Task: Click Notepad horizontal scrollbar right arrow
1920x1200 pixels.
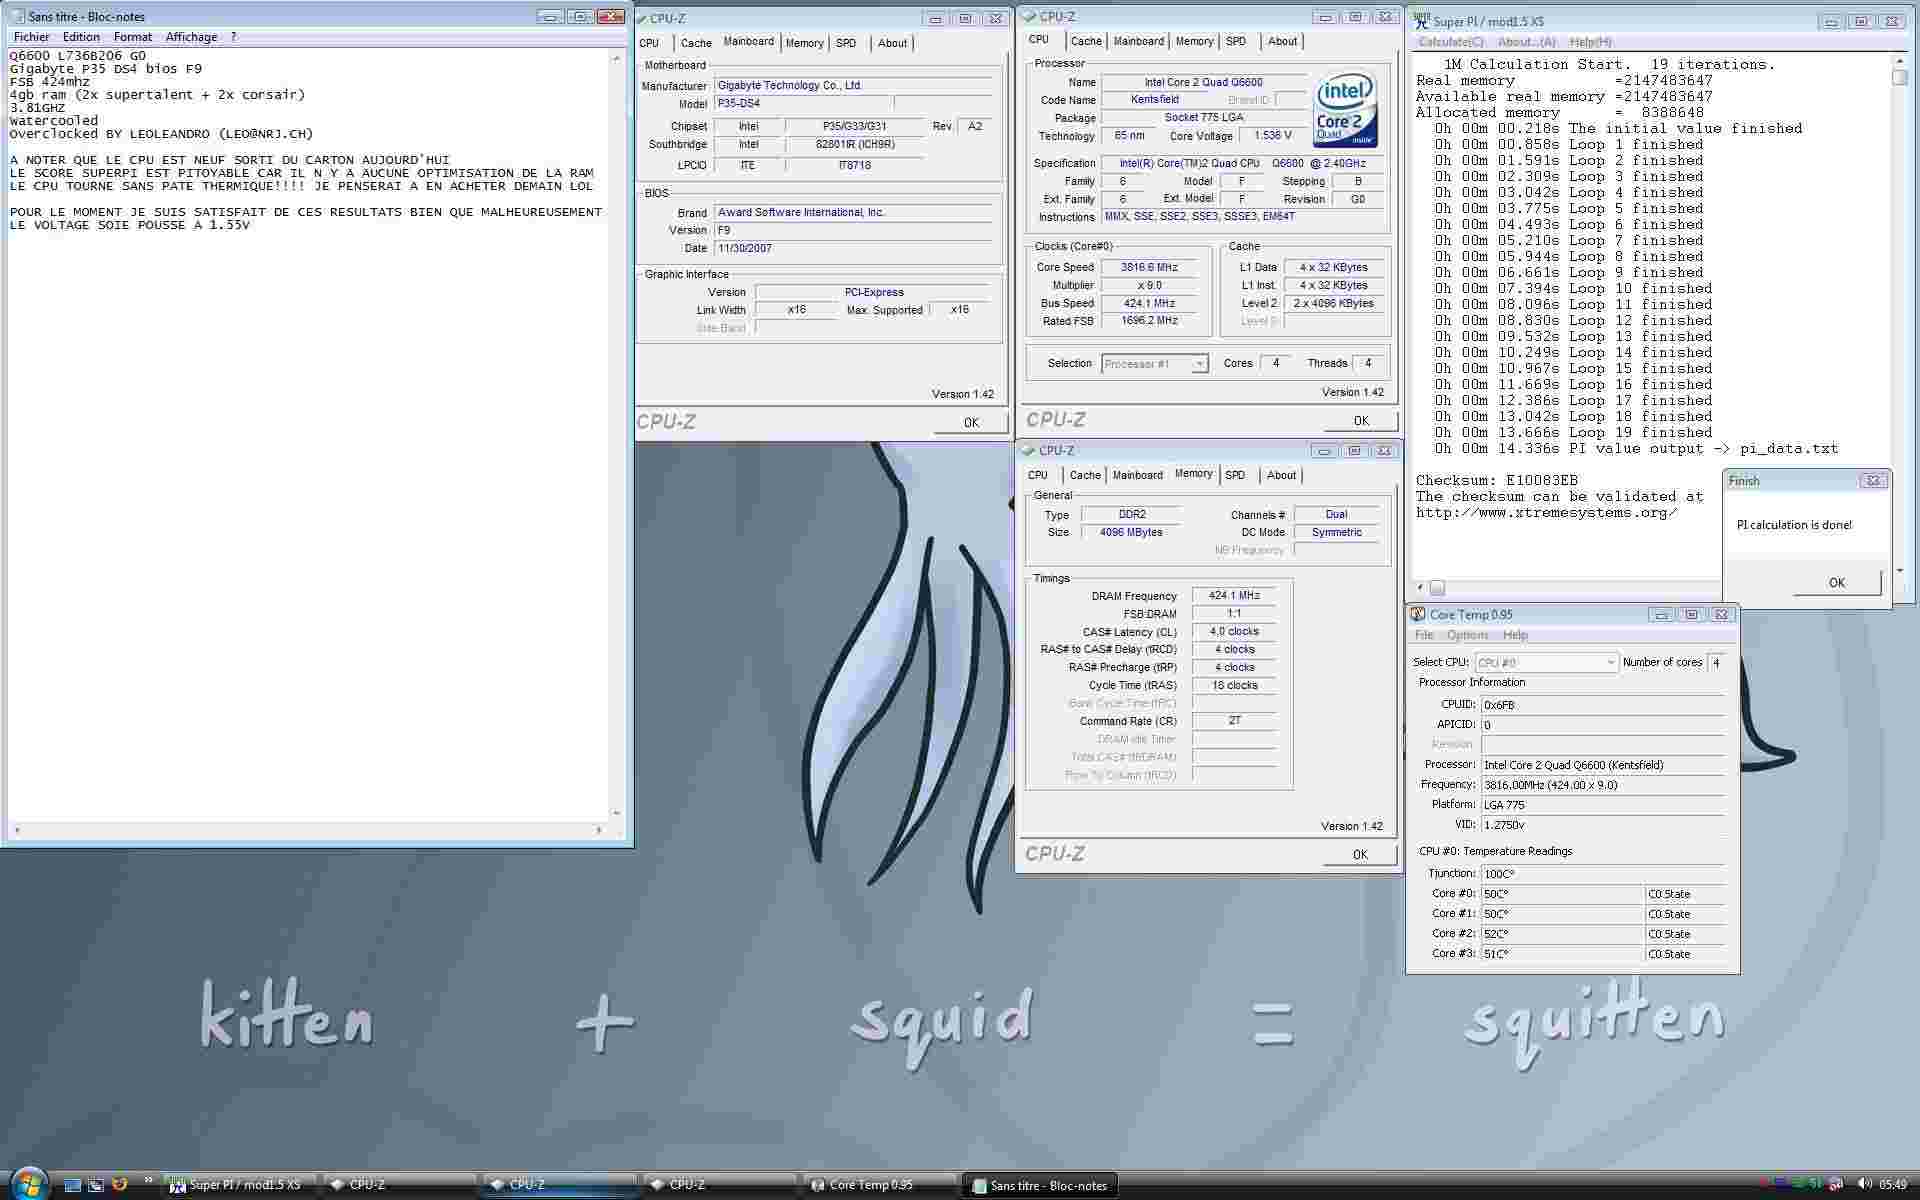Action: point(599,830)
